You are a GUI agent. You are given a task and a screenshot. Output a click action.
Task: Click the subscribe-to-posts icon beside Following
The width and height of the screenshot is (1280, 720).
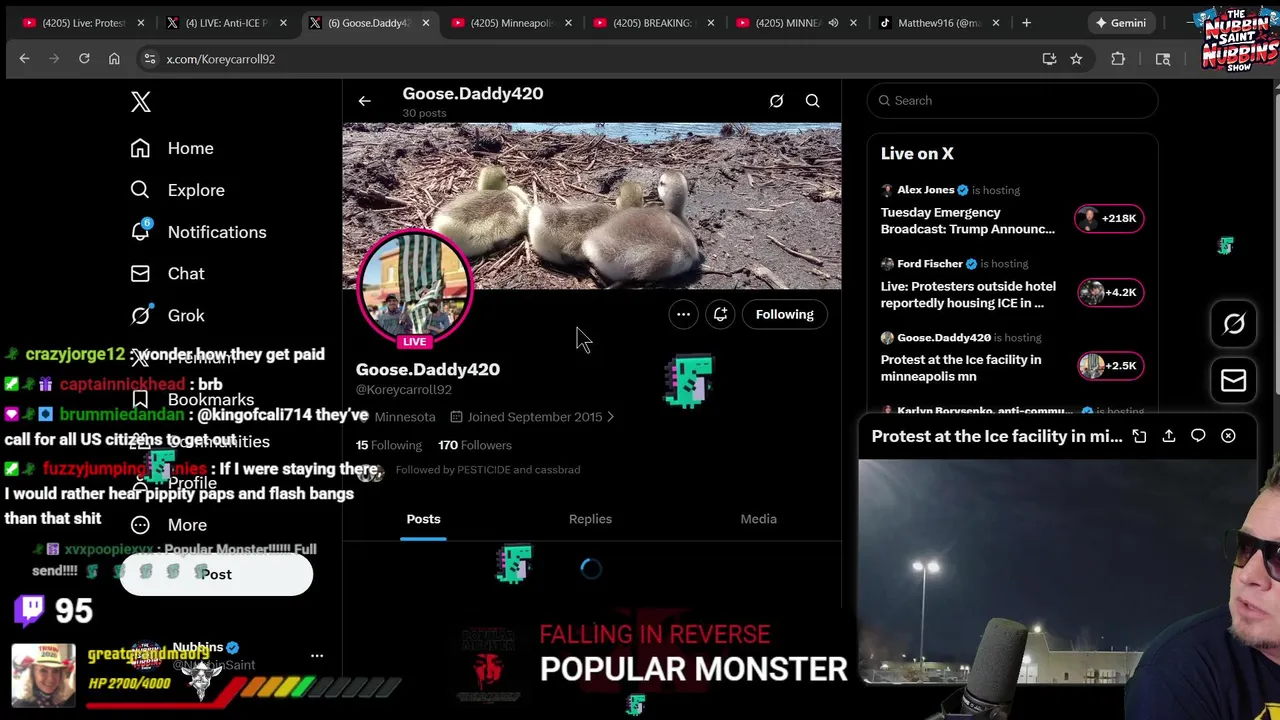[x=720, y=314]
